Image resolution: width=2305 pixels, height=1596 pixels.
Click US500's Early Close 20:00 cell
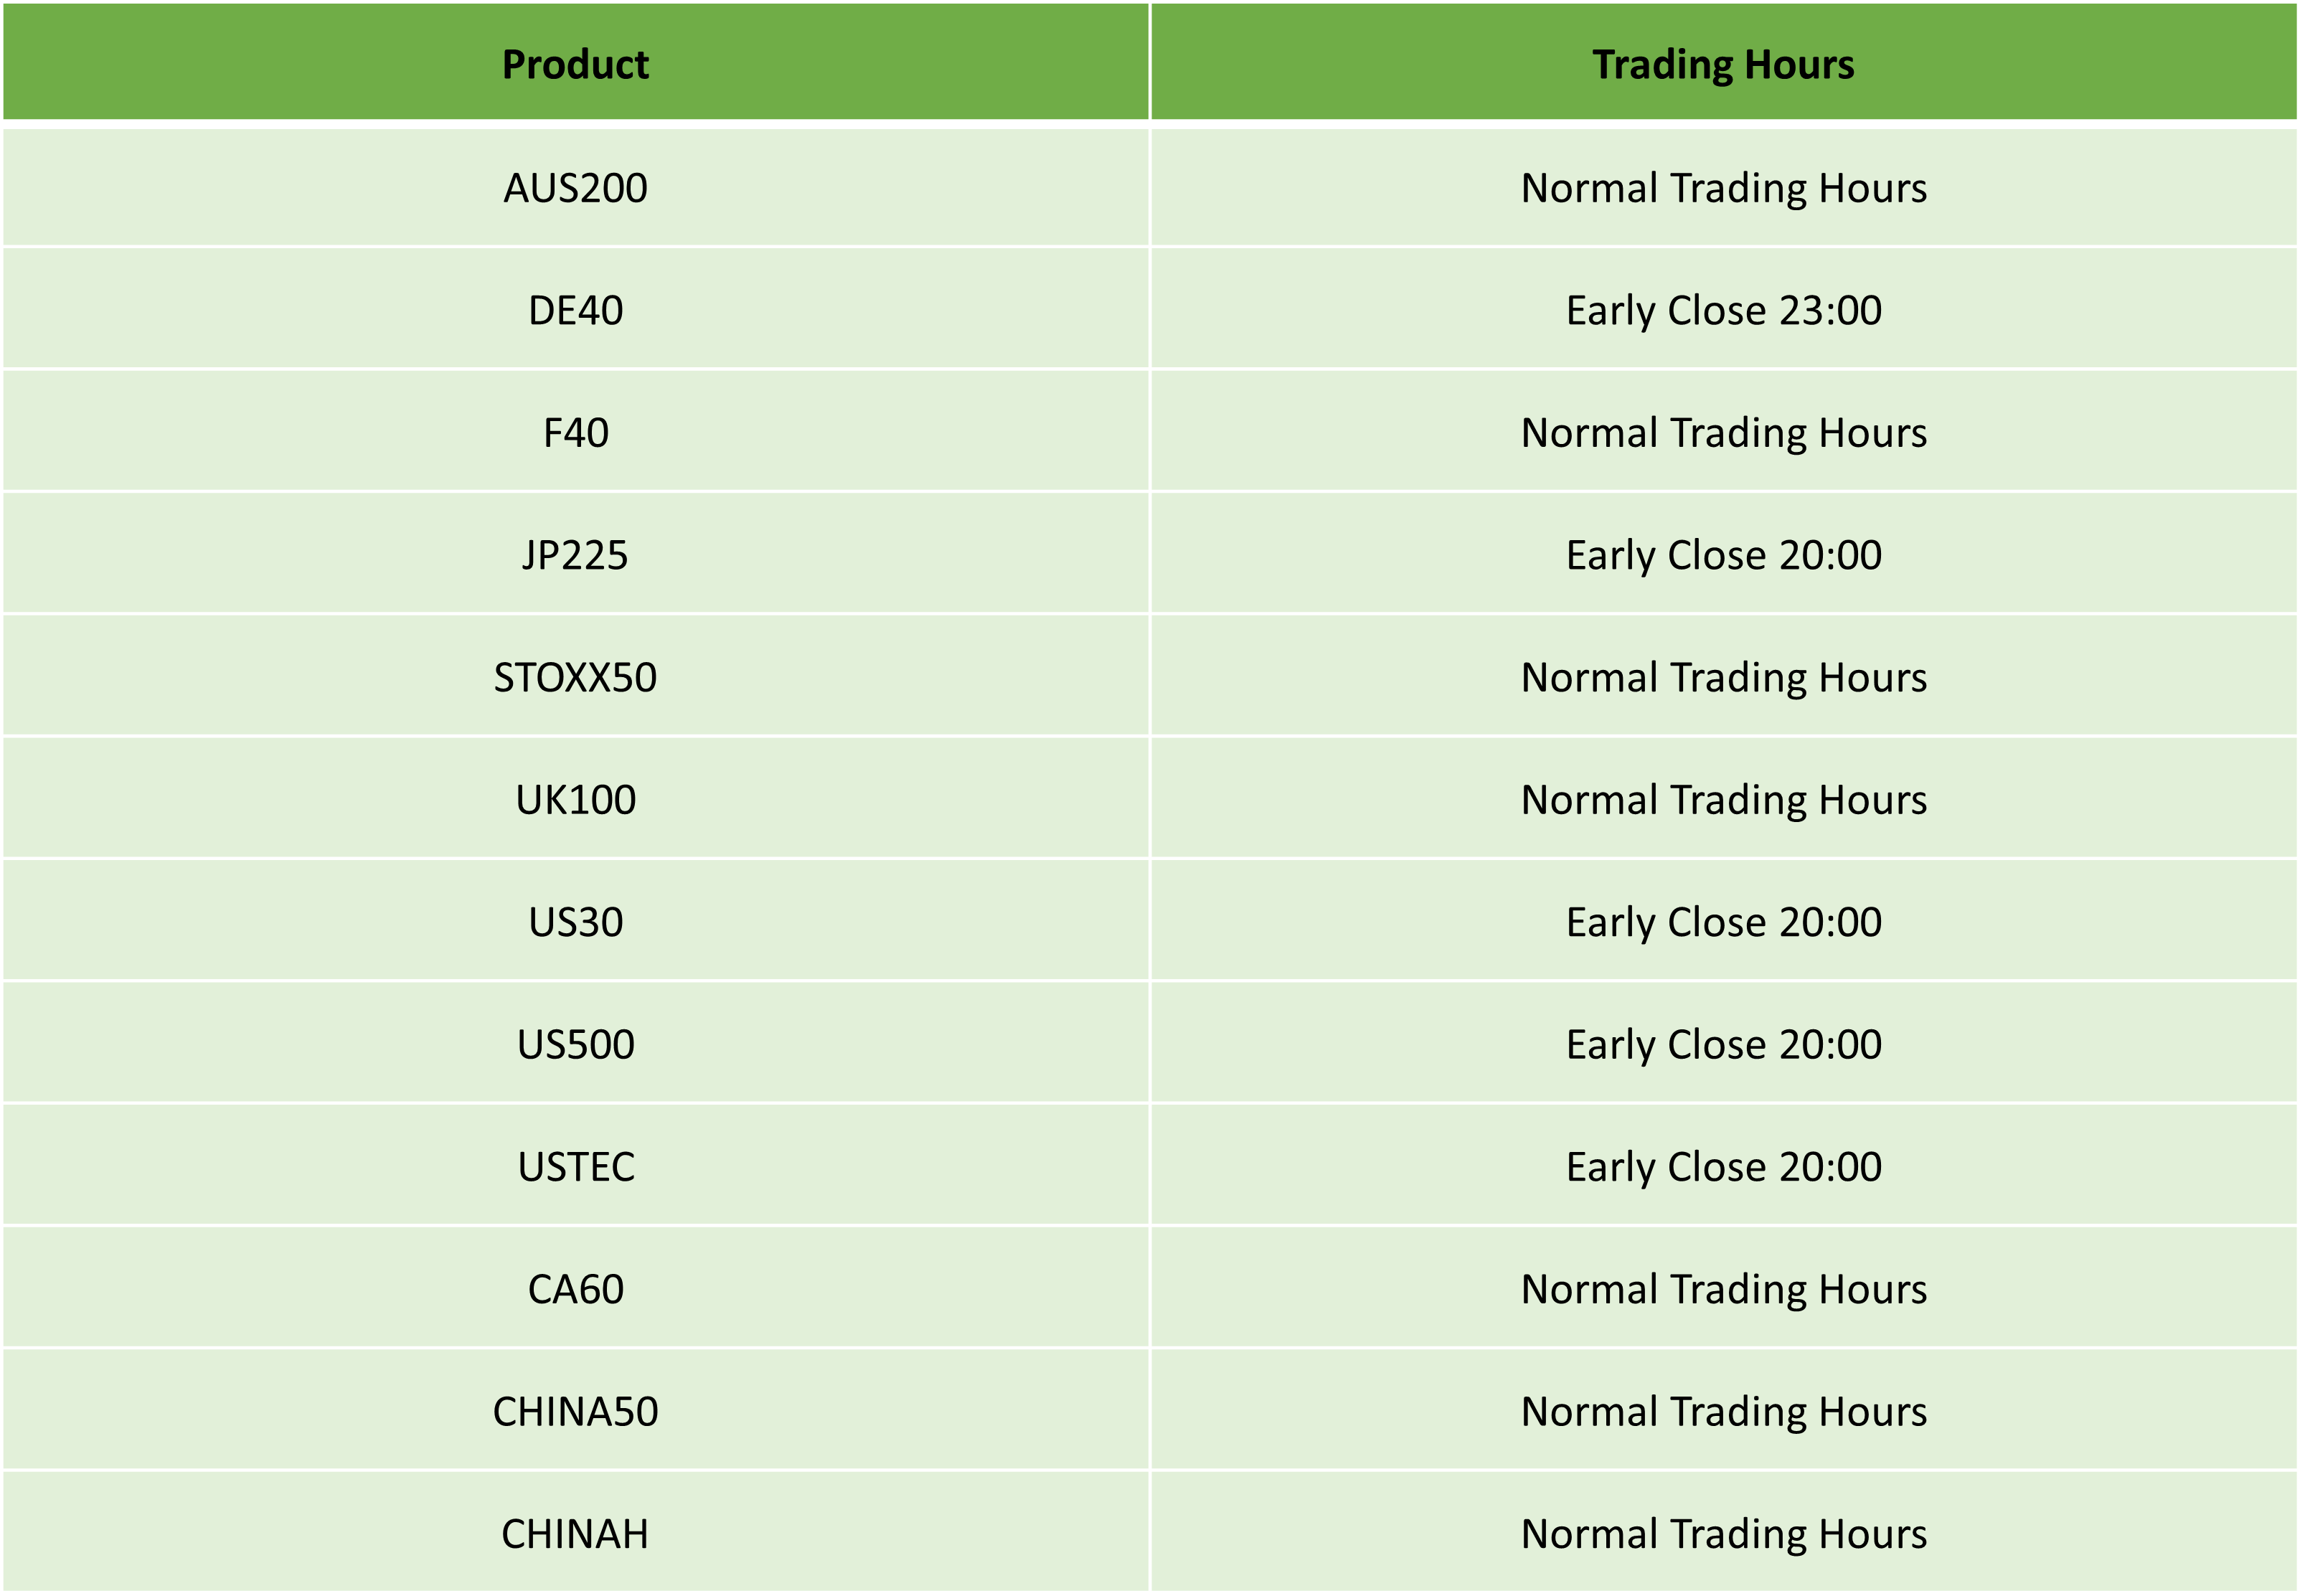point(1724,1044)
